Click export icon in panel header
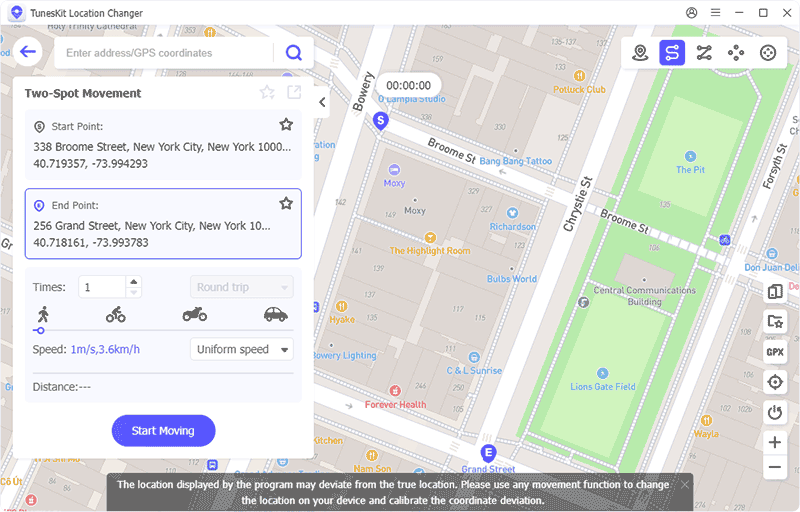Viewport: 800px width, 512px height. tap(294, 92)
